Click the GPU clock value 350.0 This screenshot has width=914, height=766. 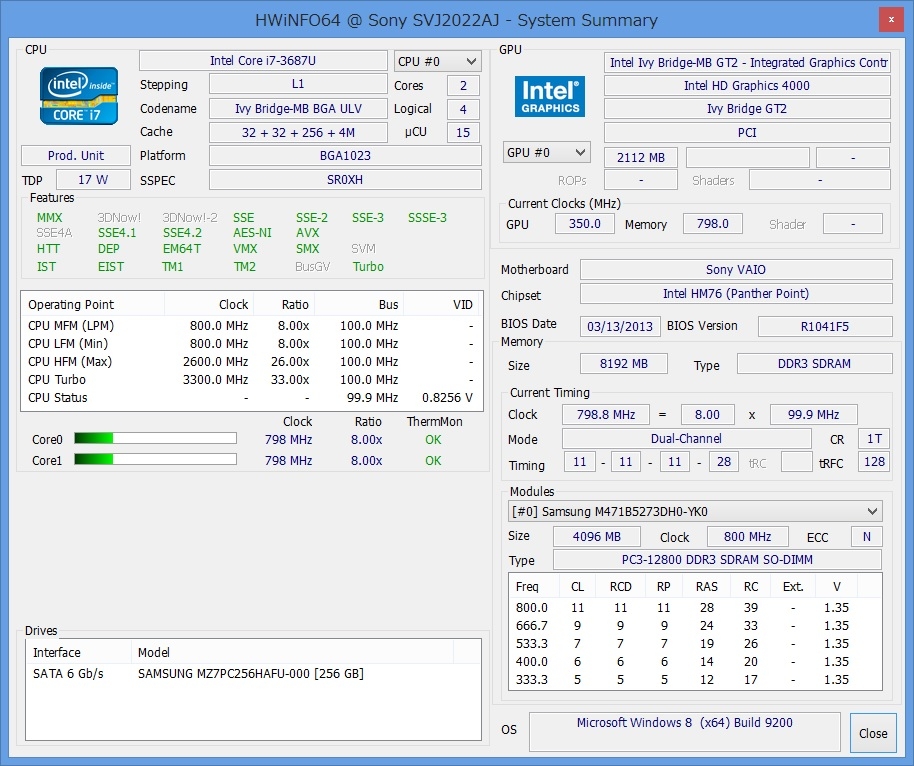585,224
